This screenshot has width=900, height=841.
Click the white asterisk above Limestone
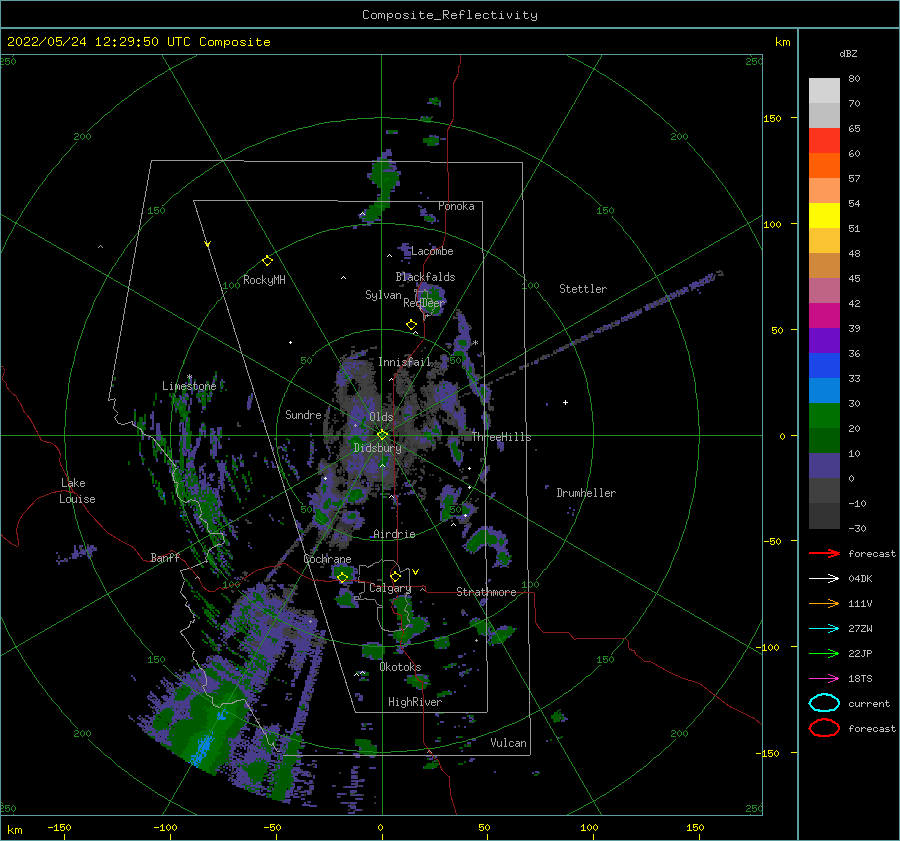[189, 377]
